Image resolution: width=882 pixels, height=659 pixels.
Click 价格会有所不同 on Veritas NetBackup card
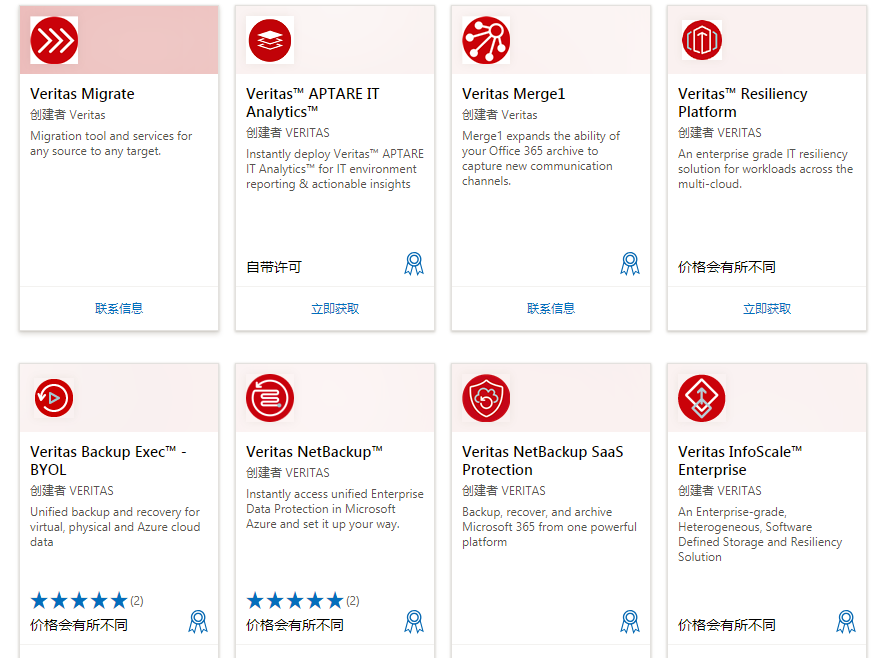(x=295, y=625)
